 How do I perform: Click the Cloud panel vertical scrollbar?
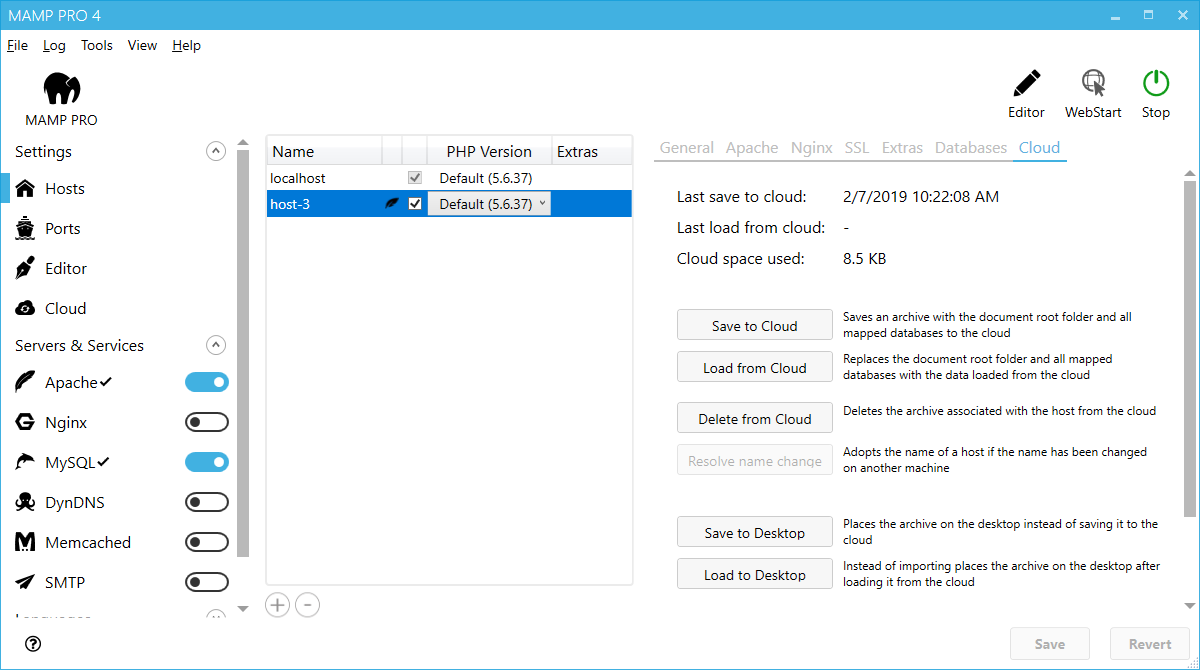pyautogui.click(x=1190, y=348)
